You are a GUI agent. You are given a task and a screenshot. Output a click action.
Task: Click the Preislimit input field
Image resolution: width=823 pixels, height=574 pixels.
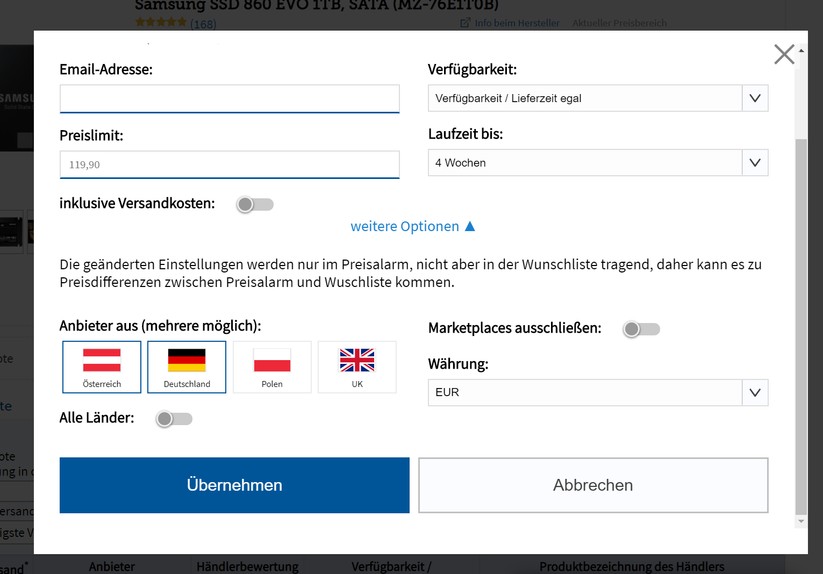tap(229, 165)
